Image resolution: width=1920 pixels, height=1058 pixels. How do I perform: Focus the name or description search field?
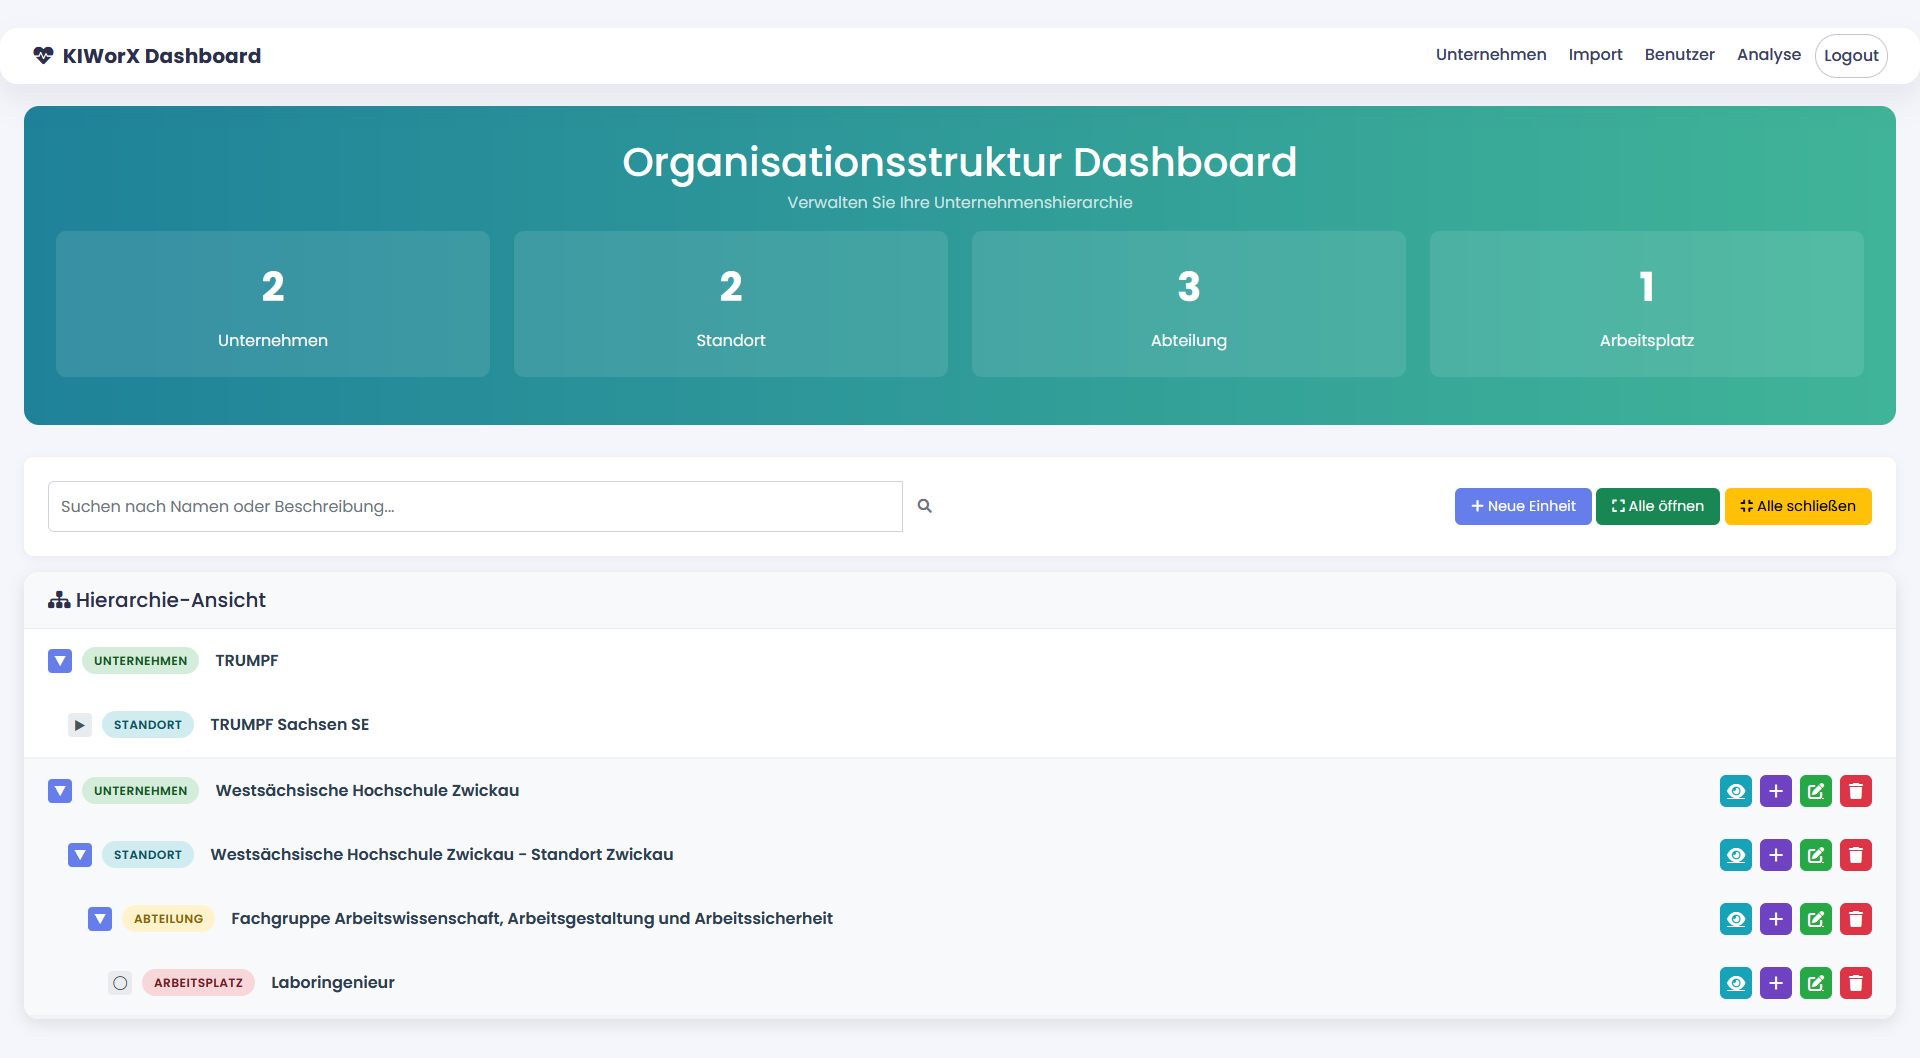475,506
